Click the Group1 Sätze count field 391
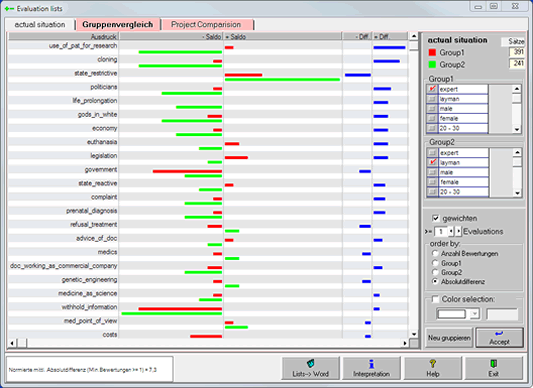 [517, 52]
